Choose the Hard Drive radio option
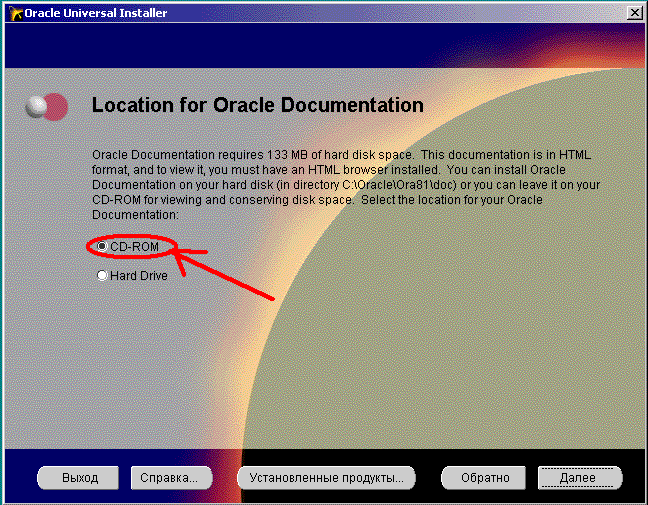Viewport: 648px width, 505px height. tap(102, 275)
